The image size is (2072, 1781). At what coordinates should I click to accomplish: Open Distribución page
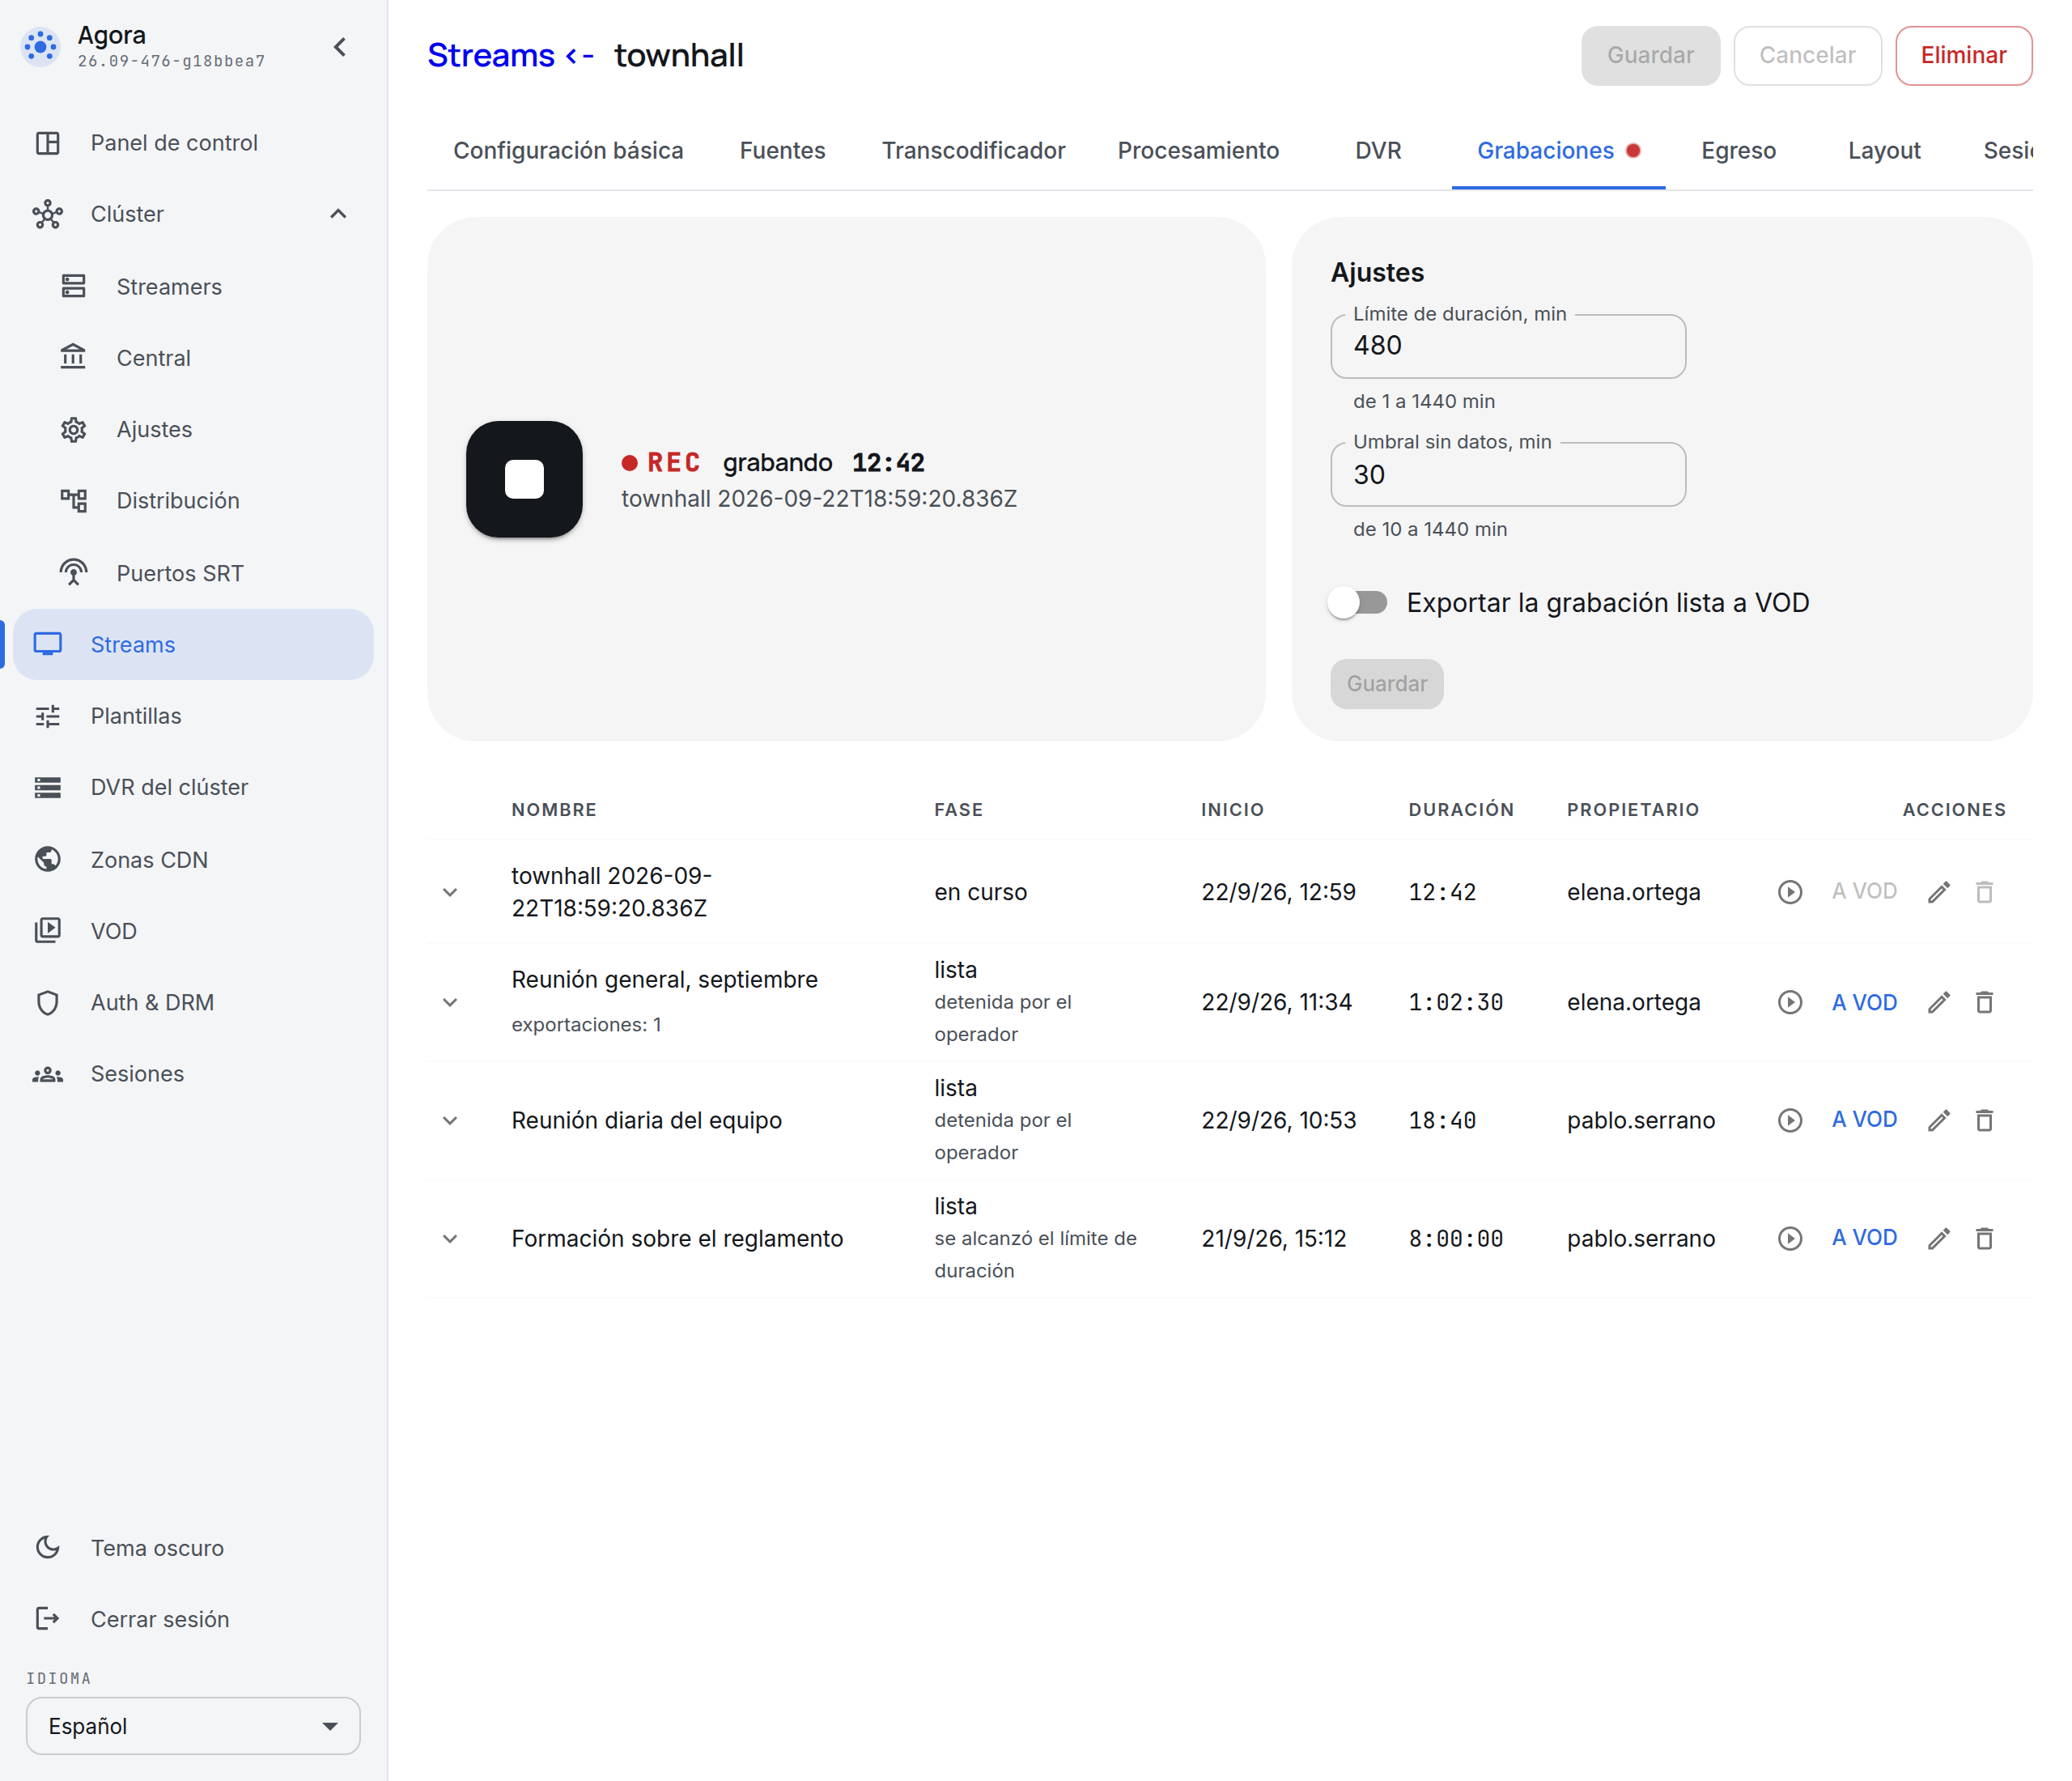(x=194, y=500)
